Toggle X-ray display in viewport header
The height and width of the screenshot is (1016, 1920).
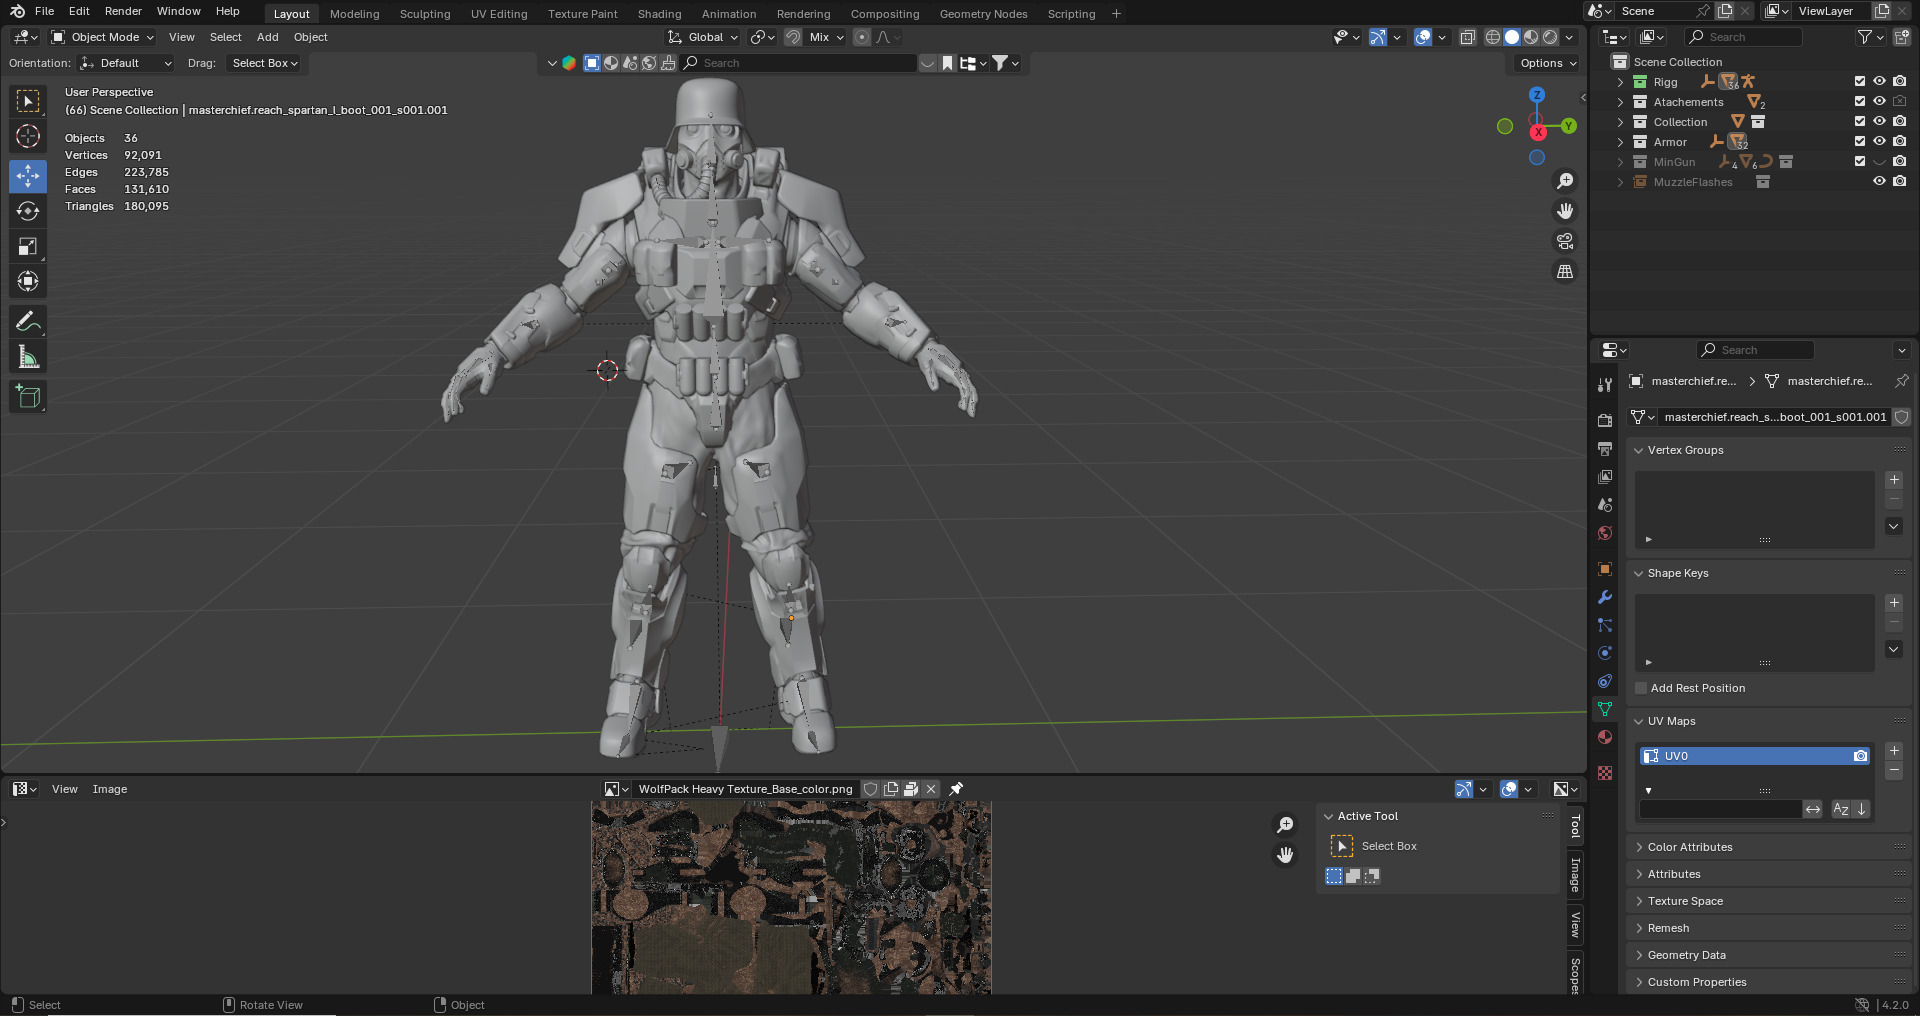click(x=1468, y=37)
